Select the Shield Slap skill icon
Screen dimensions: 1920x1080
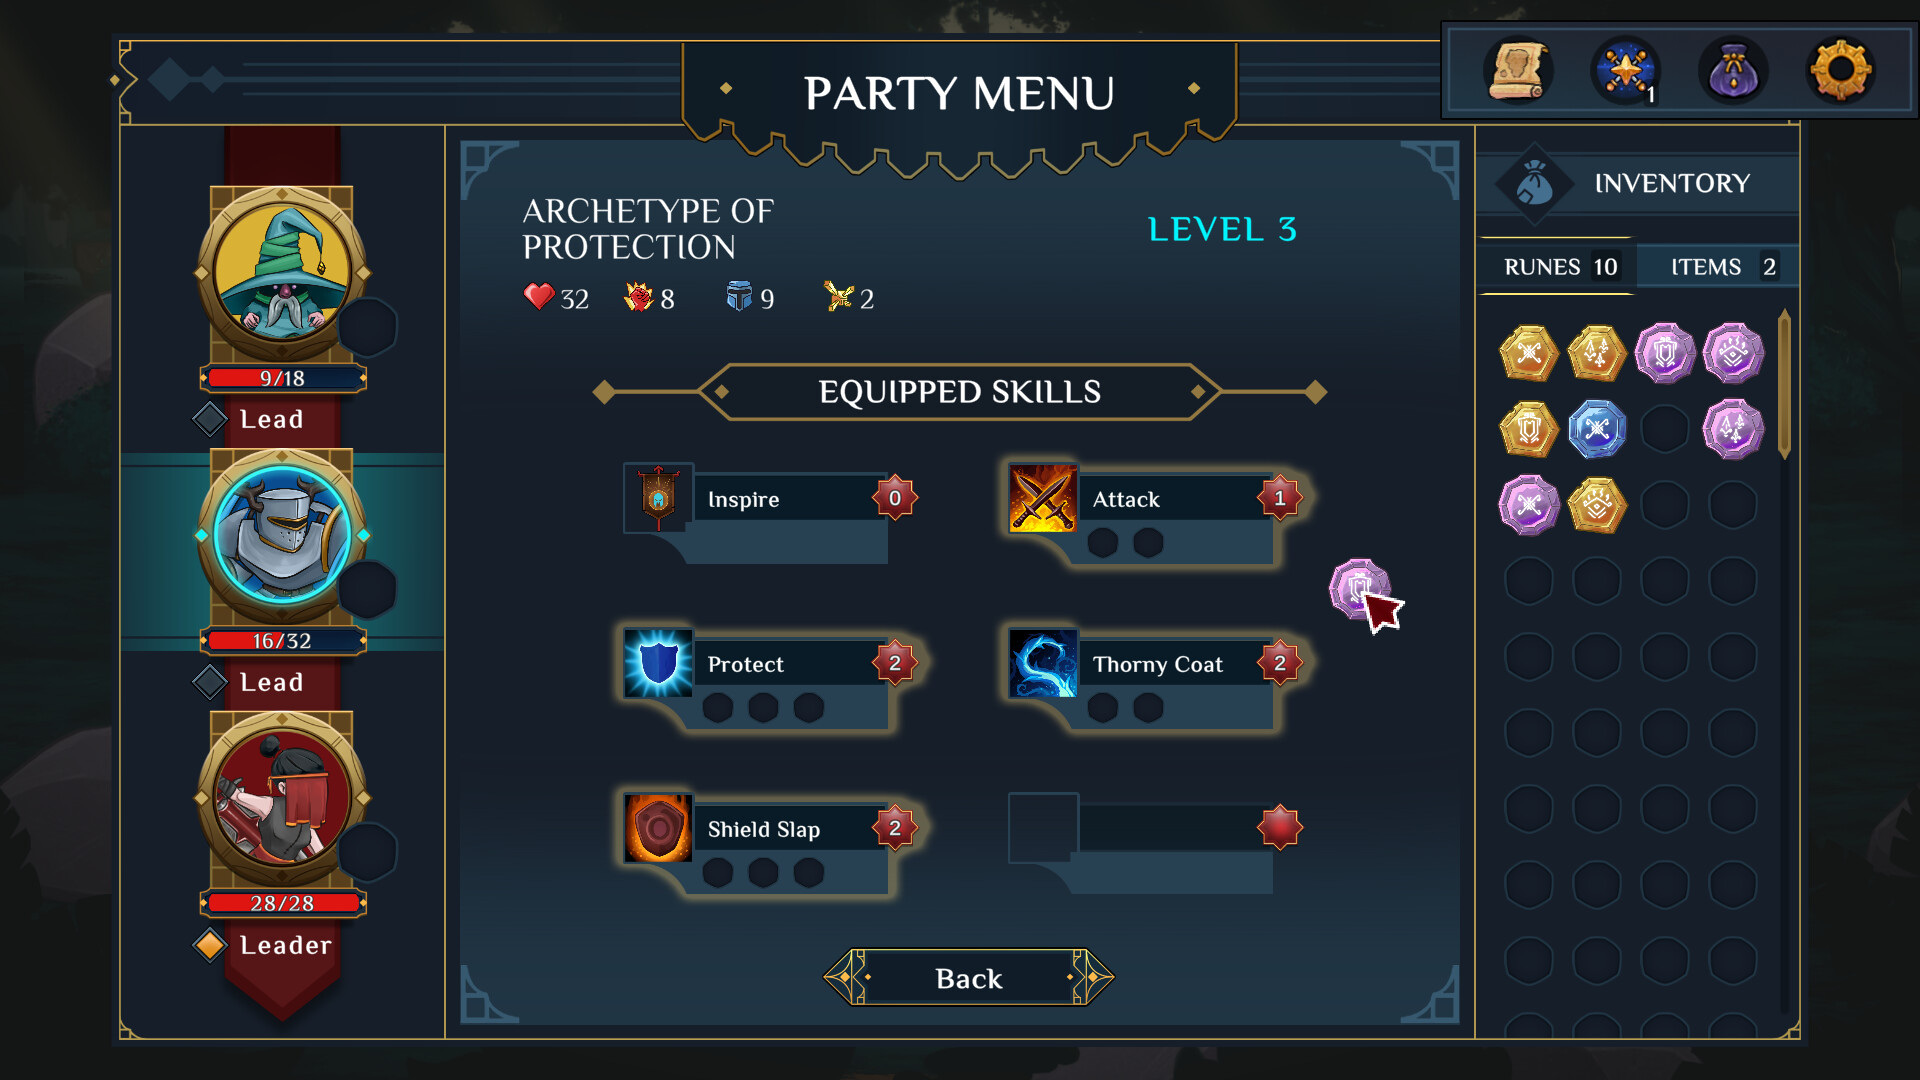click(x=658, y=828)
